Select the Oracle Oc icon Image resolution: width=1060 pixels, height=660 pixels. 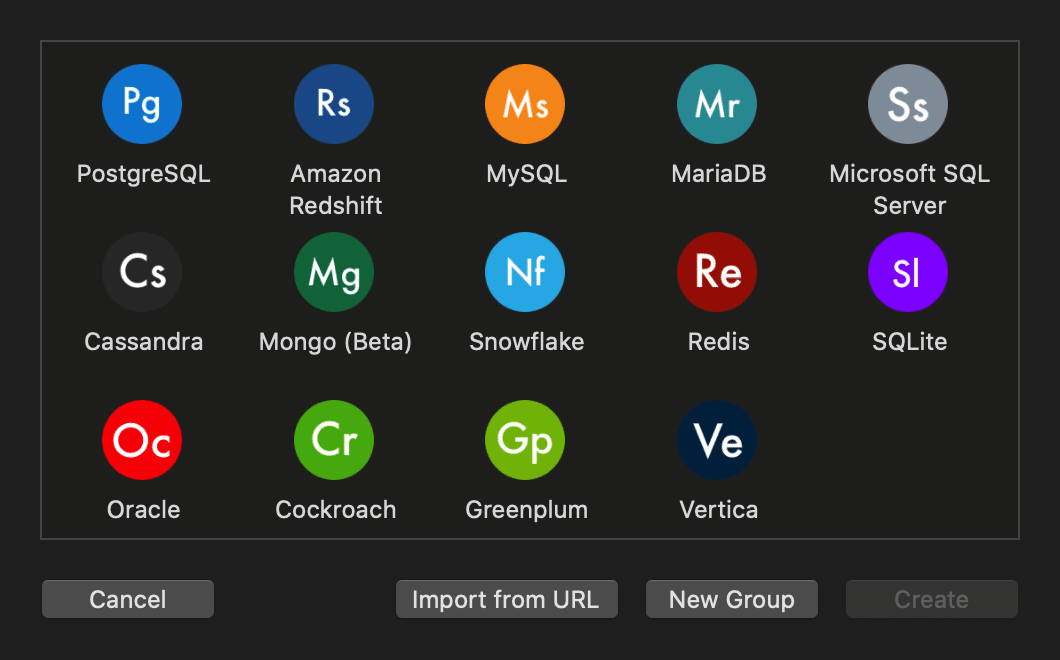point(142,440)
